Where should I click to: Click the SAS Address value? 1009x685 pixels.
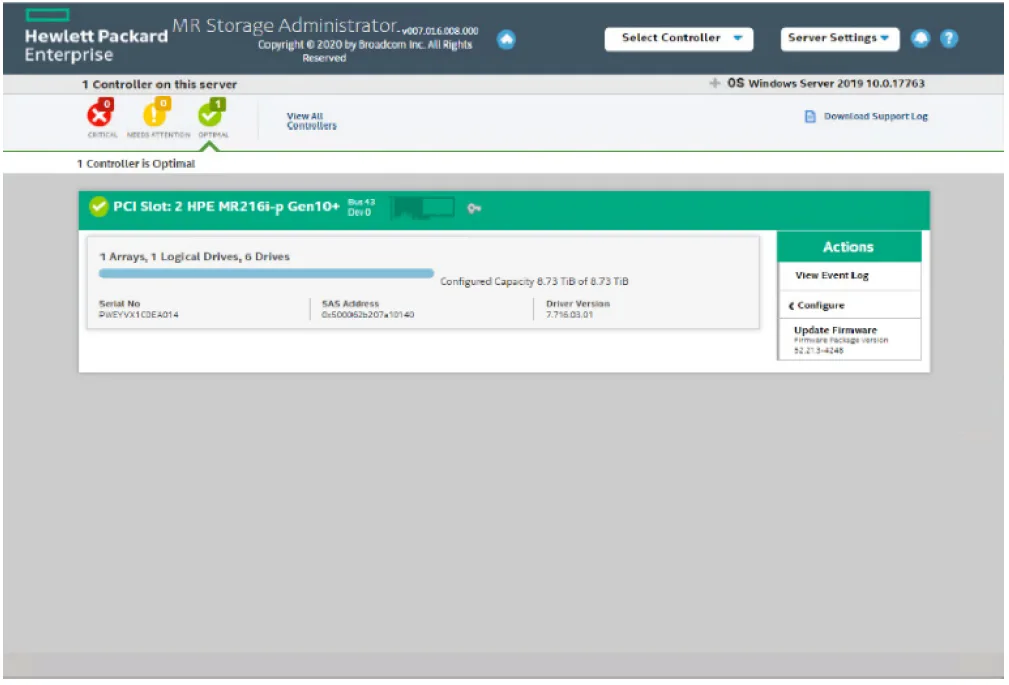[368, 315]
